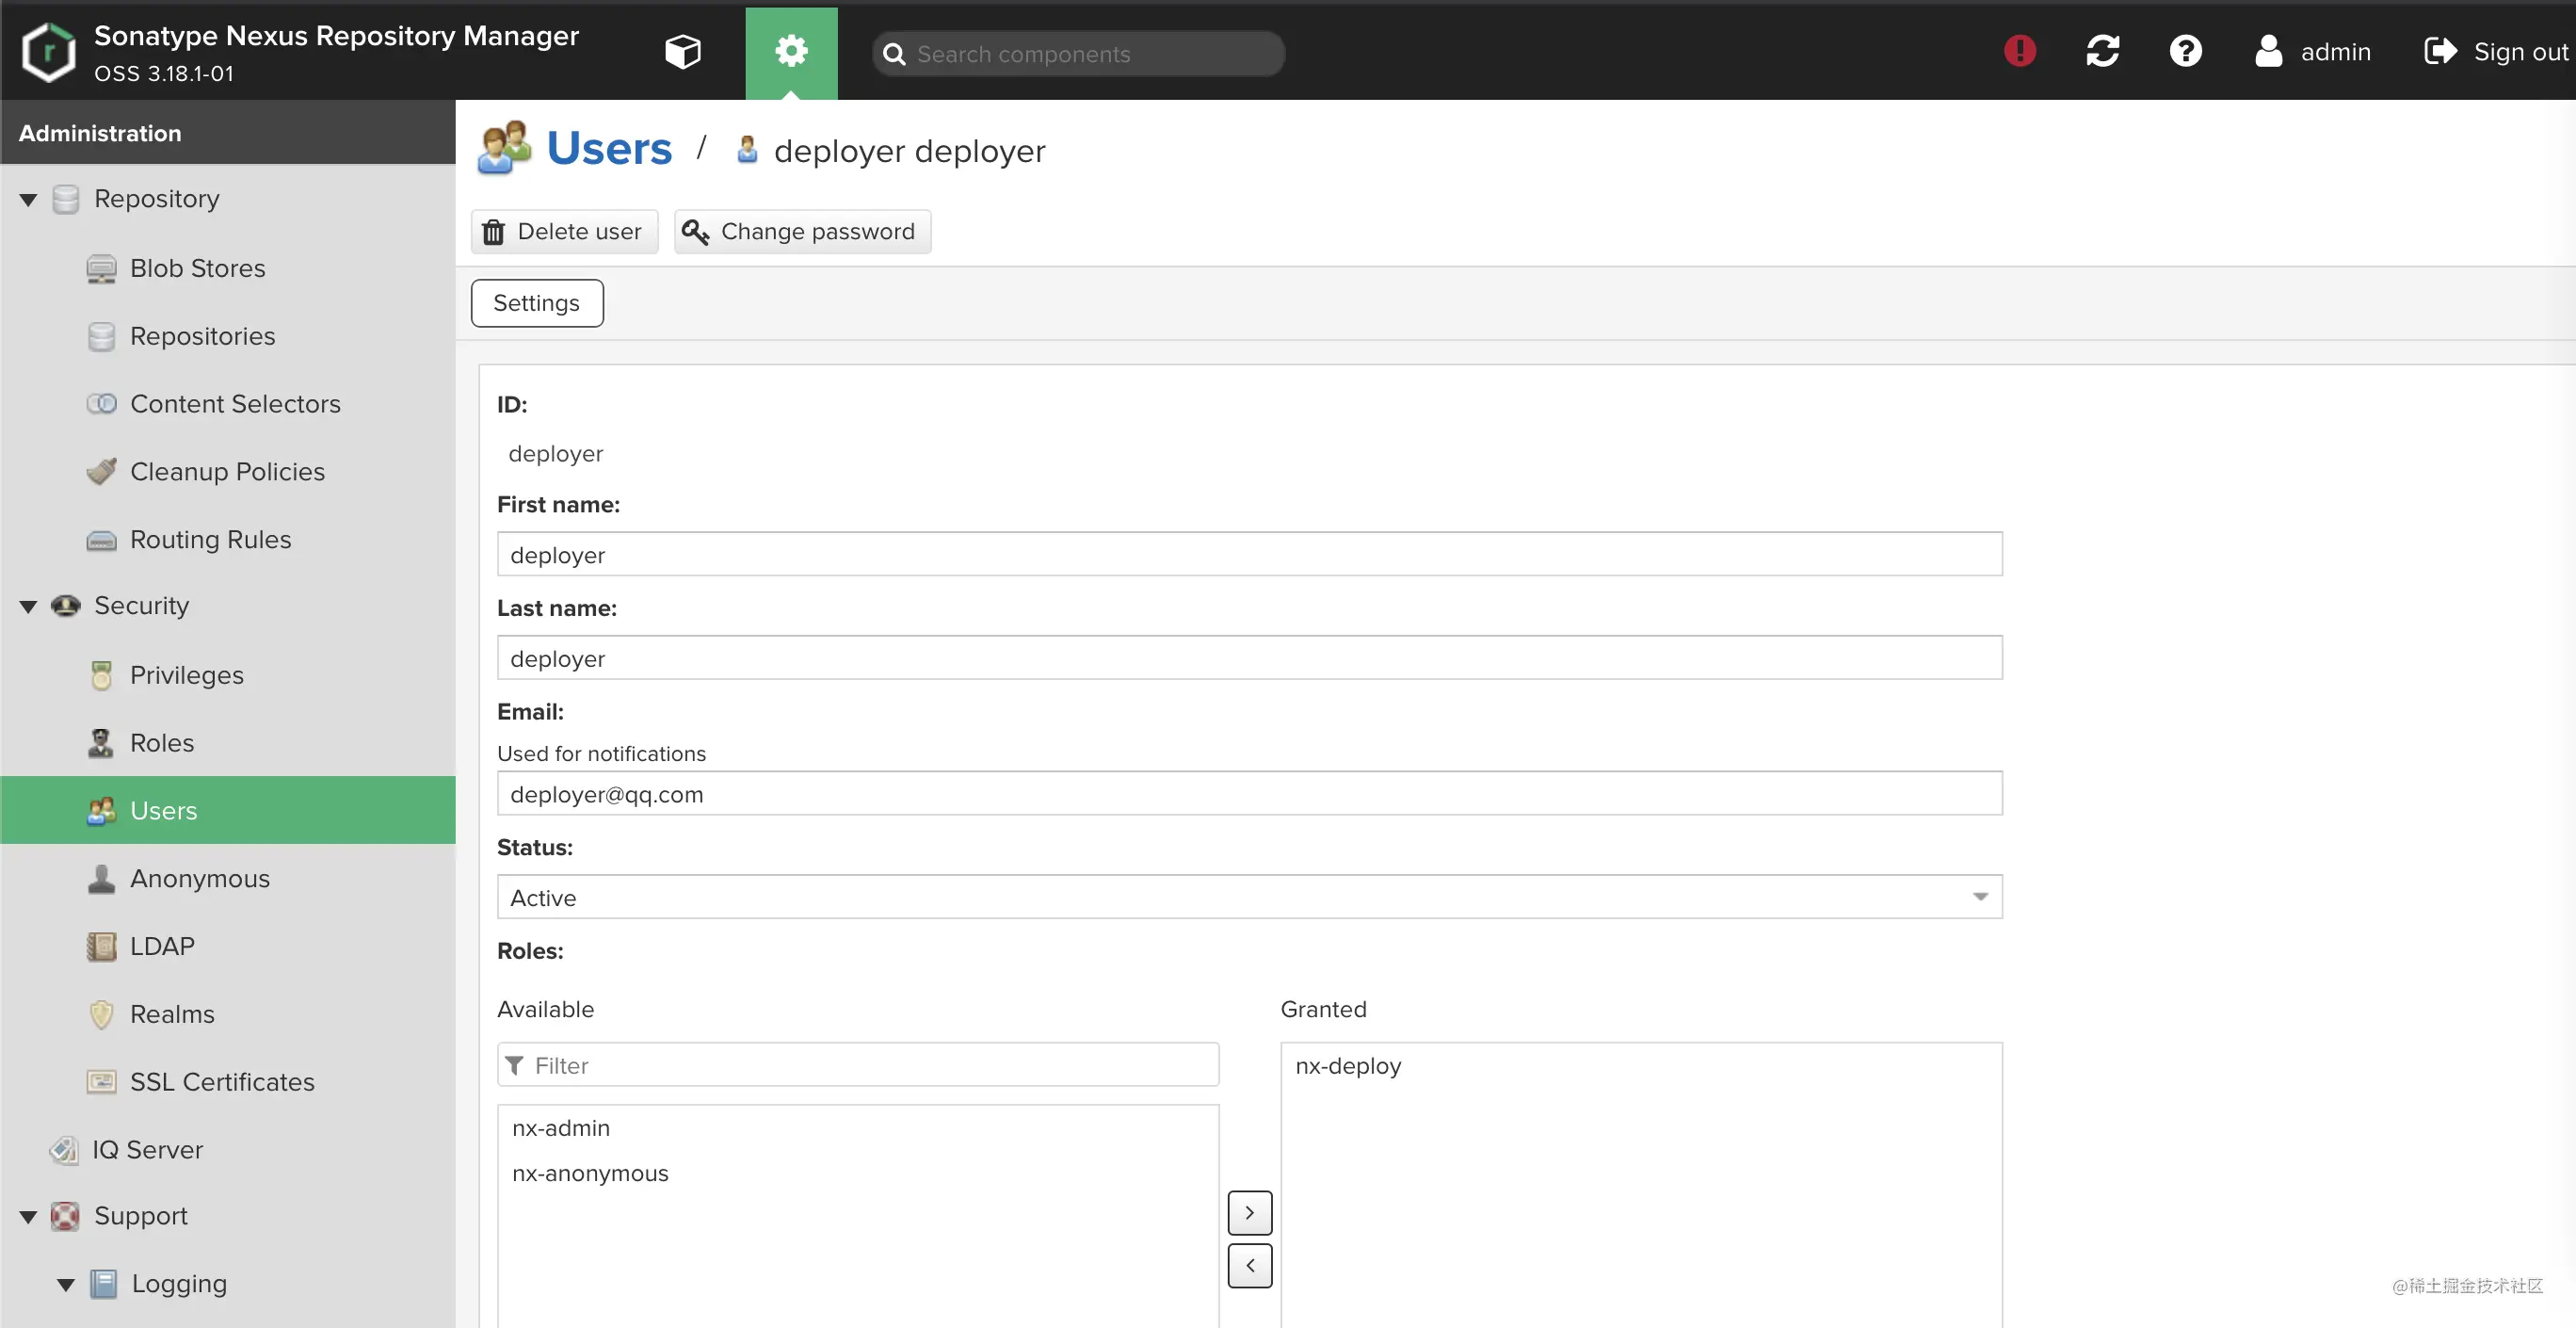Click the red alert status icon

pos(2019,51)
